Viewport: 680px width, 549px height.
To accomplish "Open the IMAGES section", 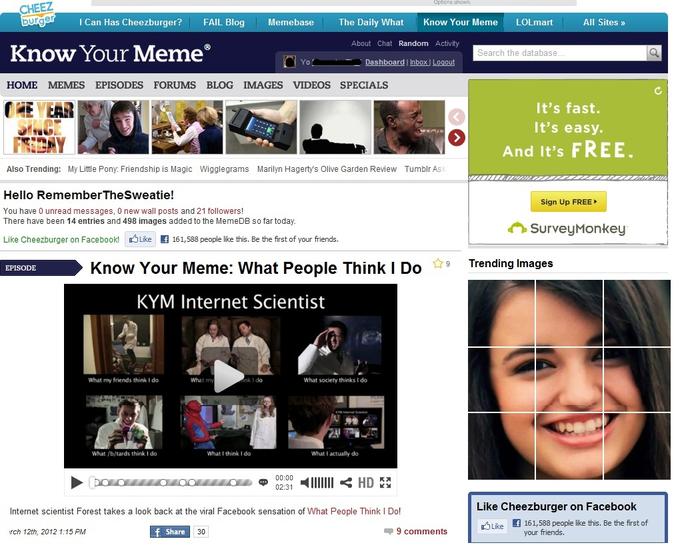I will tap(263, 85).
